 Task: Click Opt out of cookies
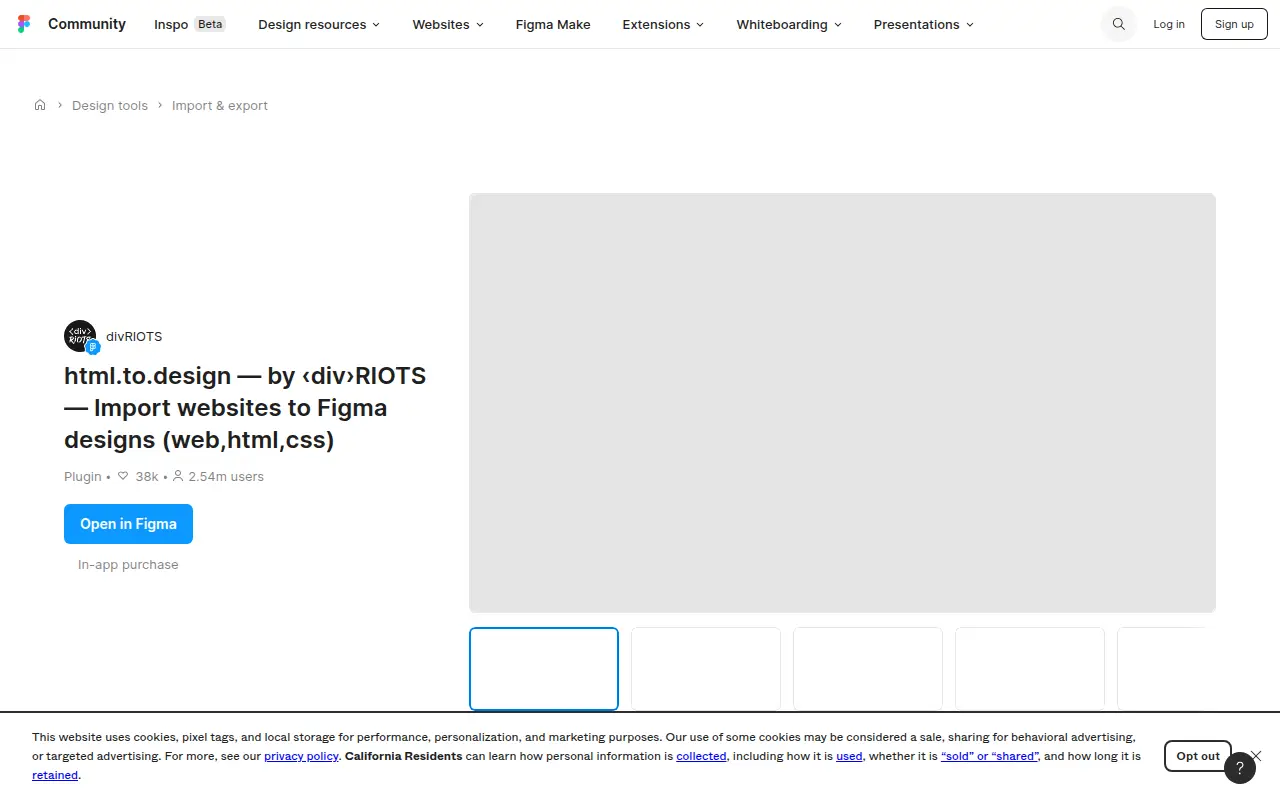(x=1198, y=756)
